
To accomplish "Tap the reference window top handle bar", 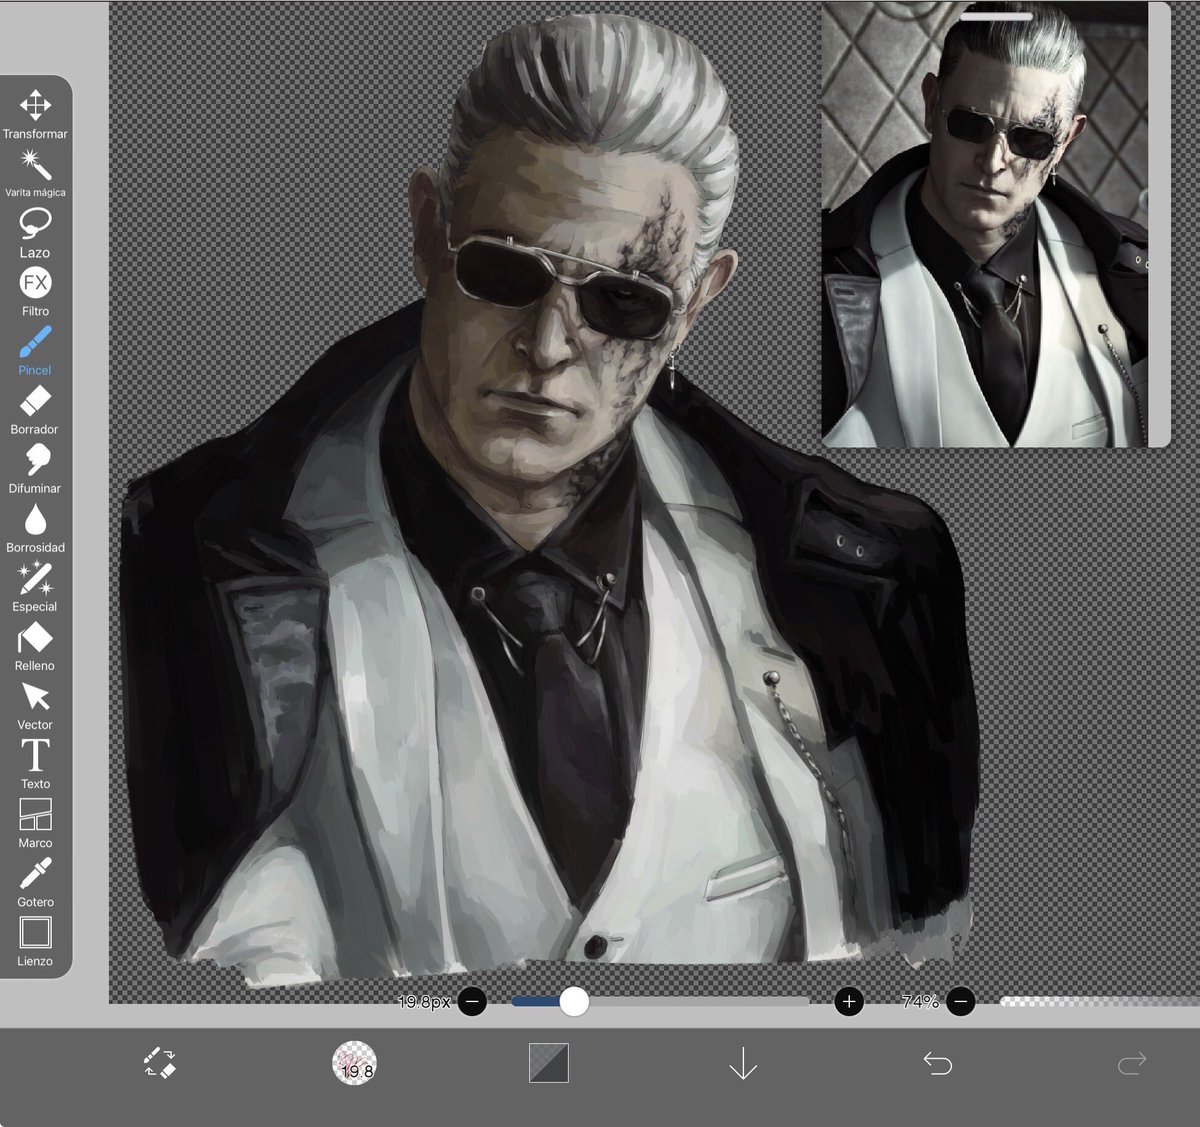I will (996, 16).
